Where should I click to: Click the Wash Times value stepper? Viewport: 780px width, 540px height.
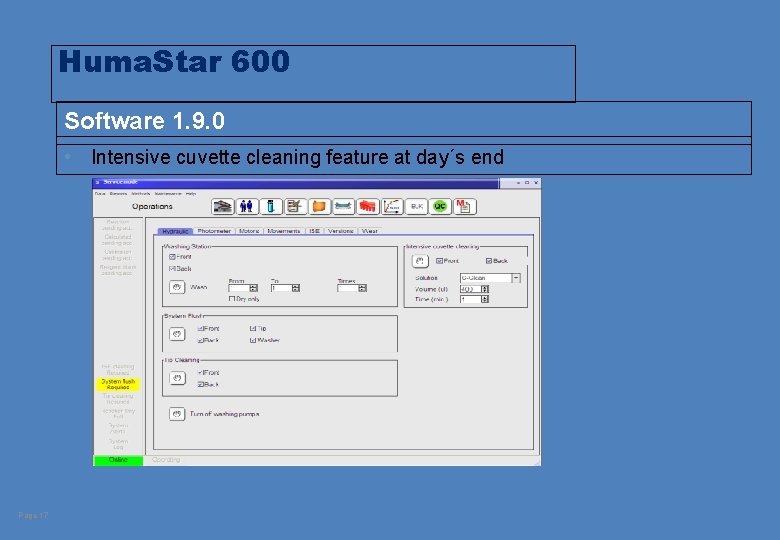point(363,288)
